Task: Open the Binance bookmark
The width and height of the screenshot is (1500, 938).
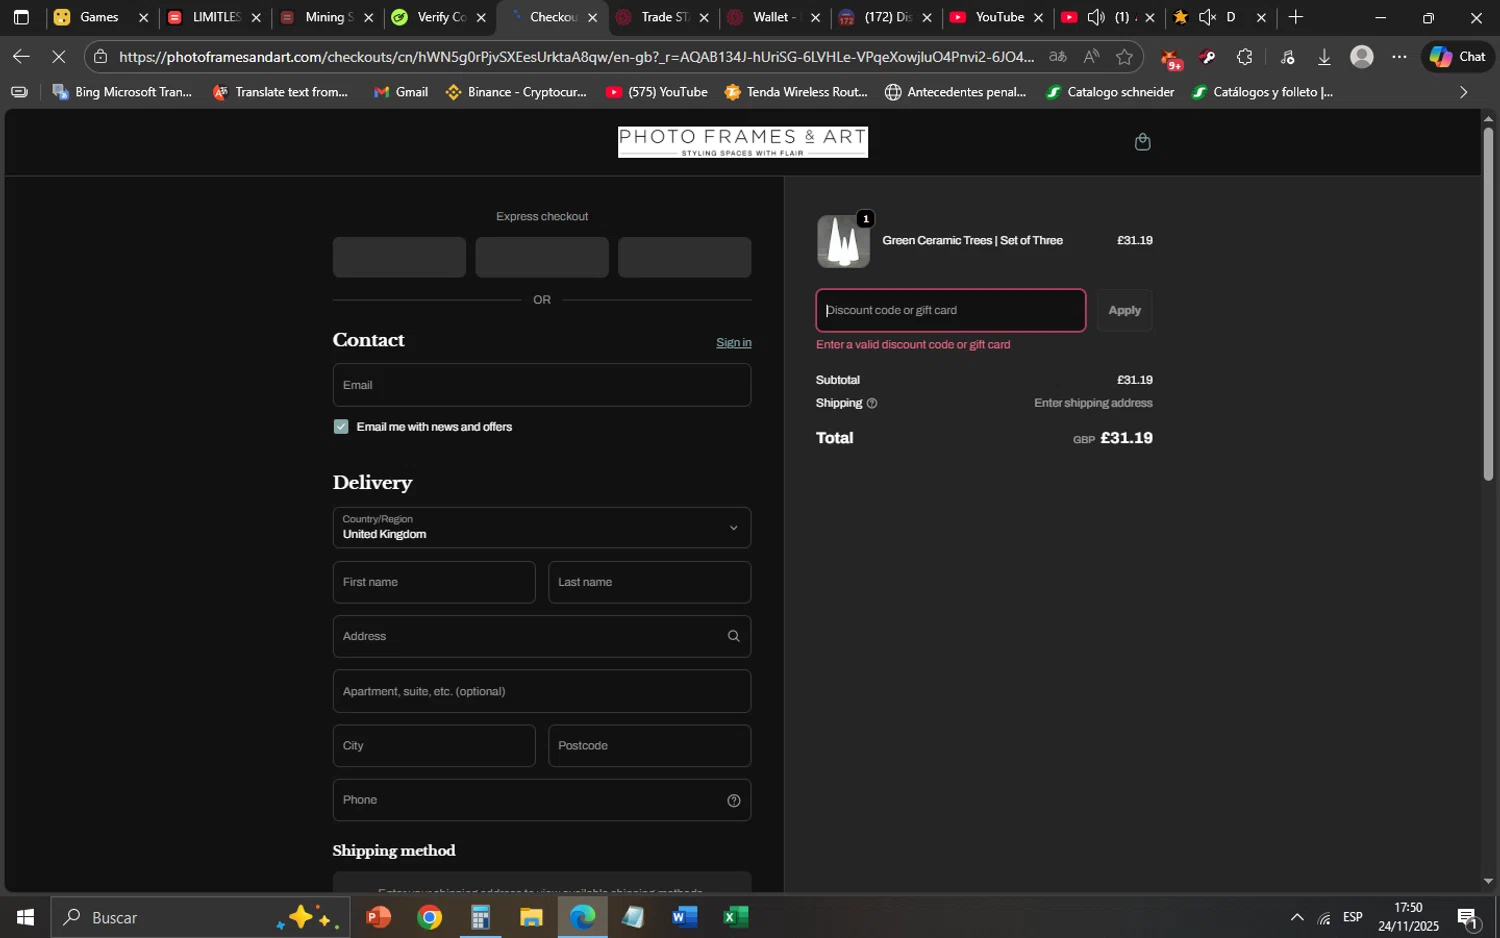Action: pyautogui.click(x=516, y=92)
